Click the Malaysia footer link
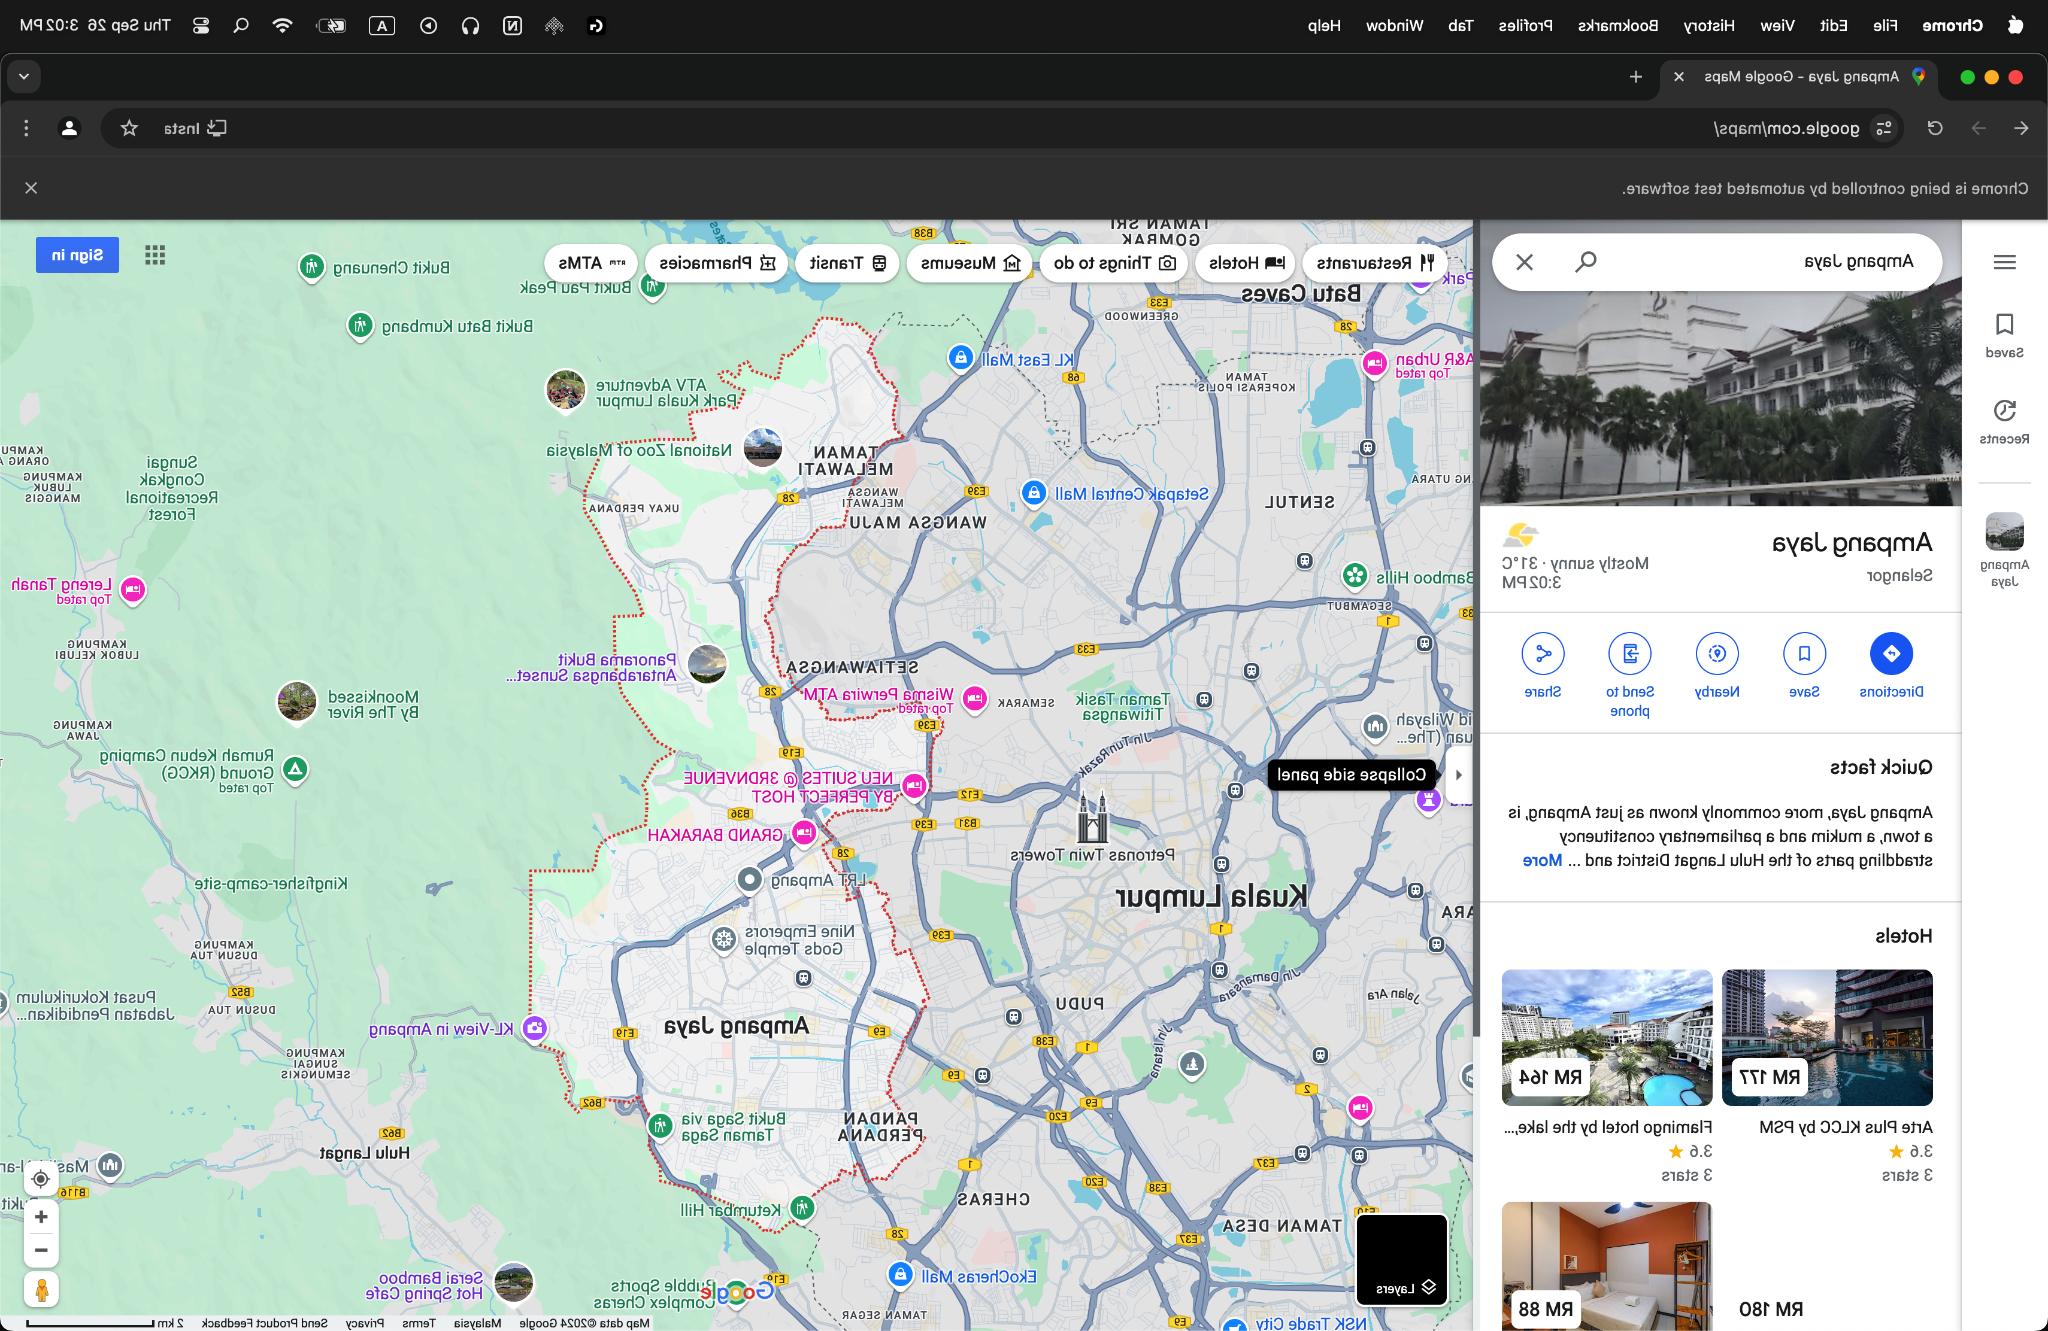 point(478,1323)
